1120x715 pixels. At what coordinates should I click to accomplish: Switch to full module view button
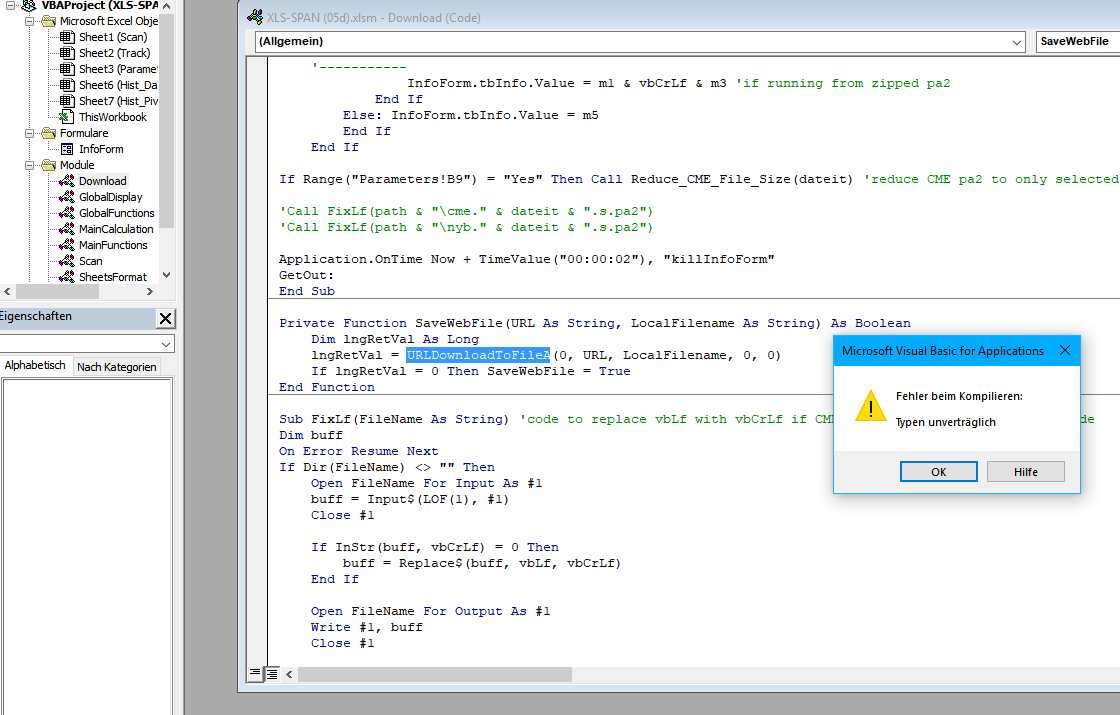pos(271,674)
